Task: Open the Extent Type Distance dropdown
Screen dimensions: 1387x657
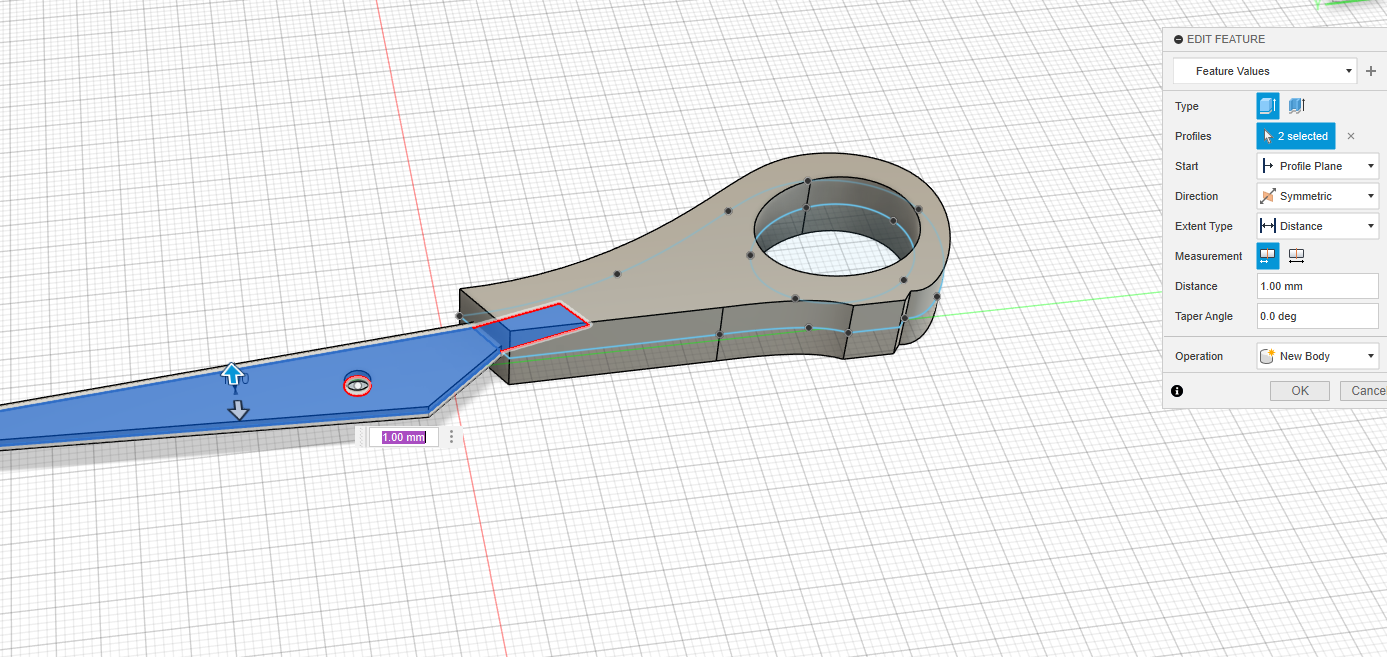Action: pyautogui.click(x=1317, y=226)
